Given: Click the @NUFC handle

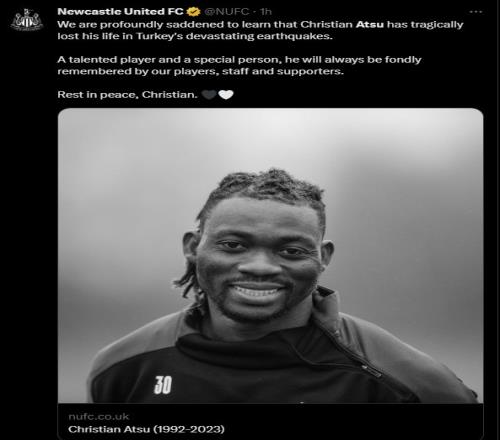Looking at the screenshot, I should (227, 12).
